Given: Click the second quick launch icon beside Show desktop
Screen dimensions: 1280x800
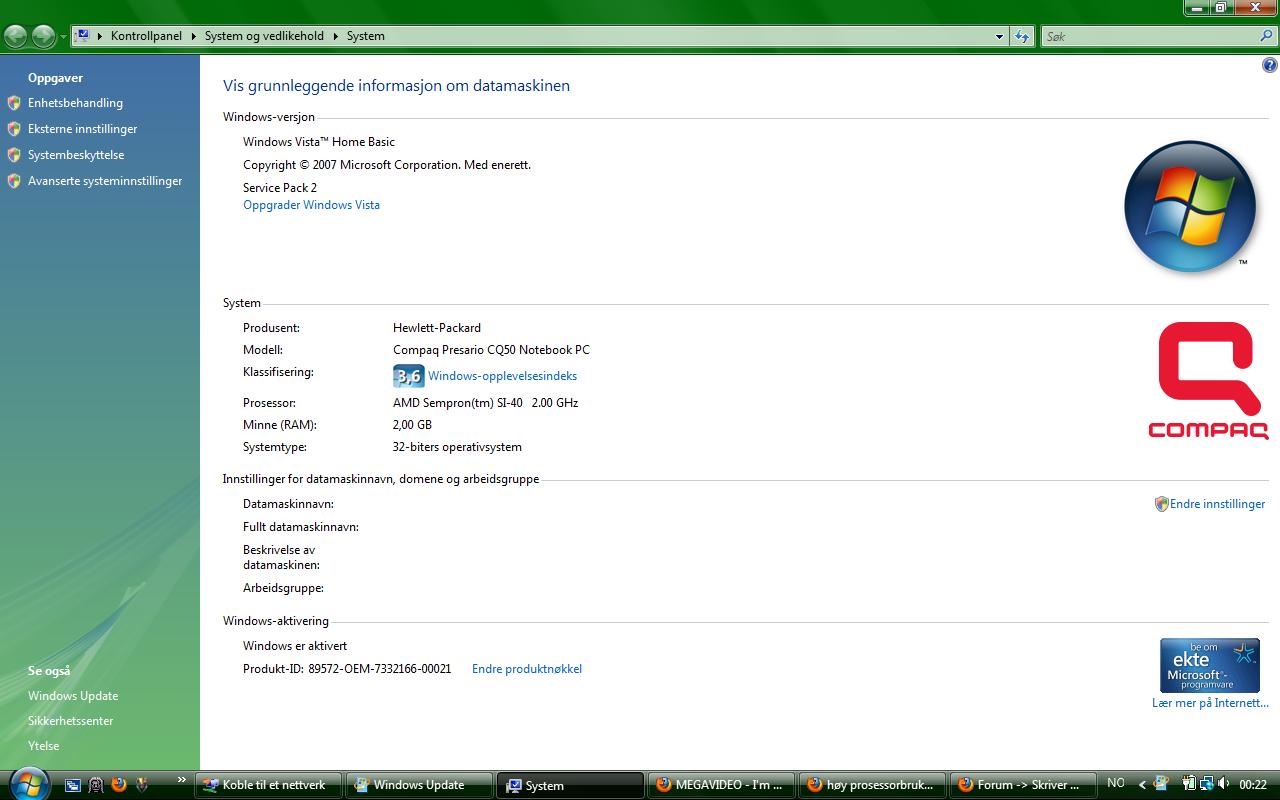Looking at the screenshot, I should [96, 785].
